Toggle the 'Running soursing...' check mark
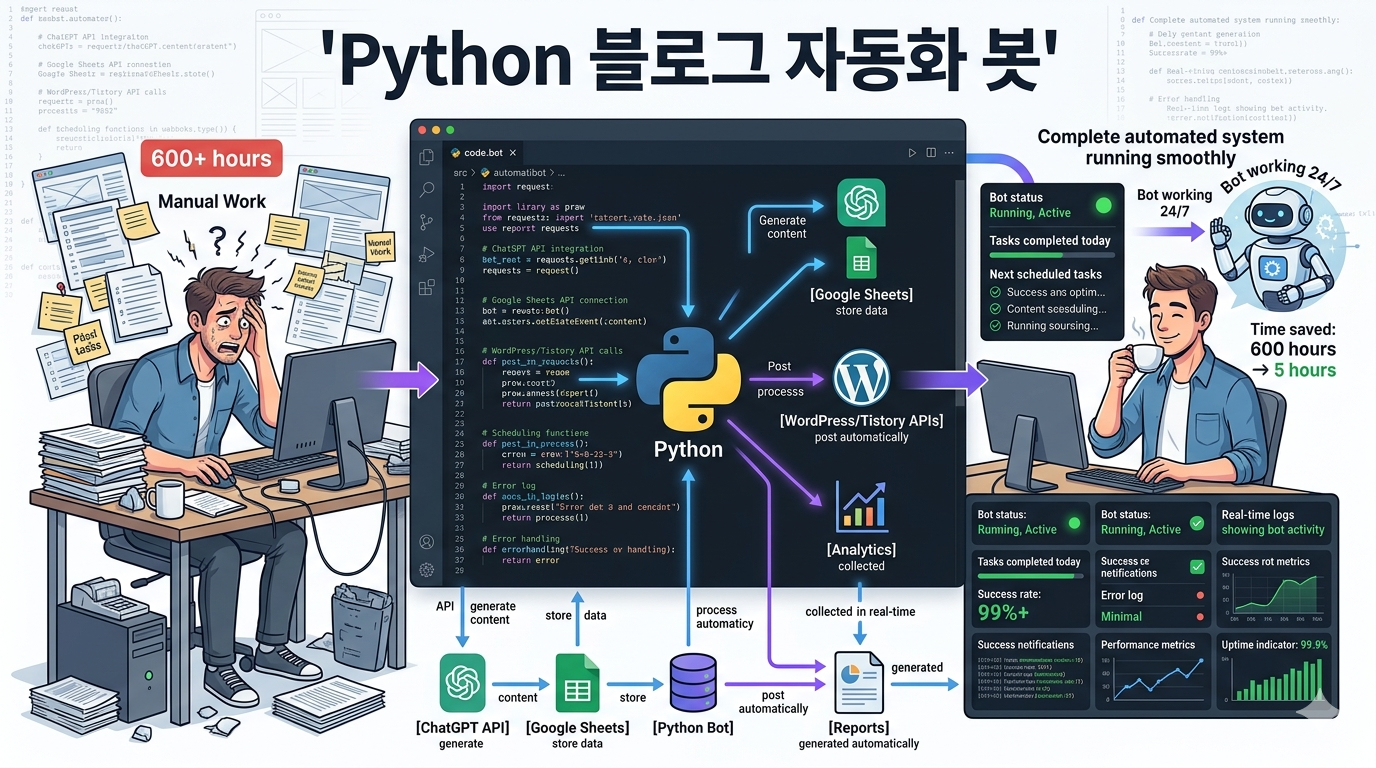The height and width of the screenshot is (768, 1376). (x=995, y=326)
